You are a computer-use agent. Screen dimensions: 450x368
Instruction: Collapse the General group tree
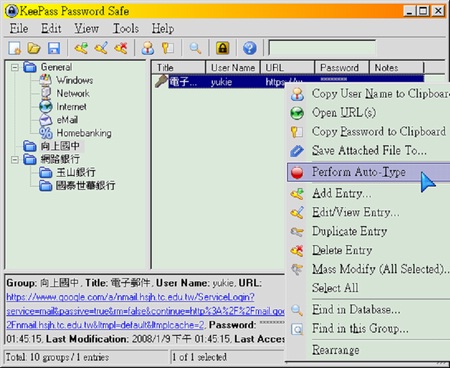15,67
